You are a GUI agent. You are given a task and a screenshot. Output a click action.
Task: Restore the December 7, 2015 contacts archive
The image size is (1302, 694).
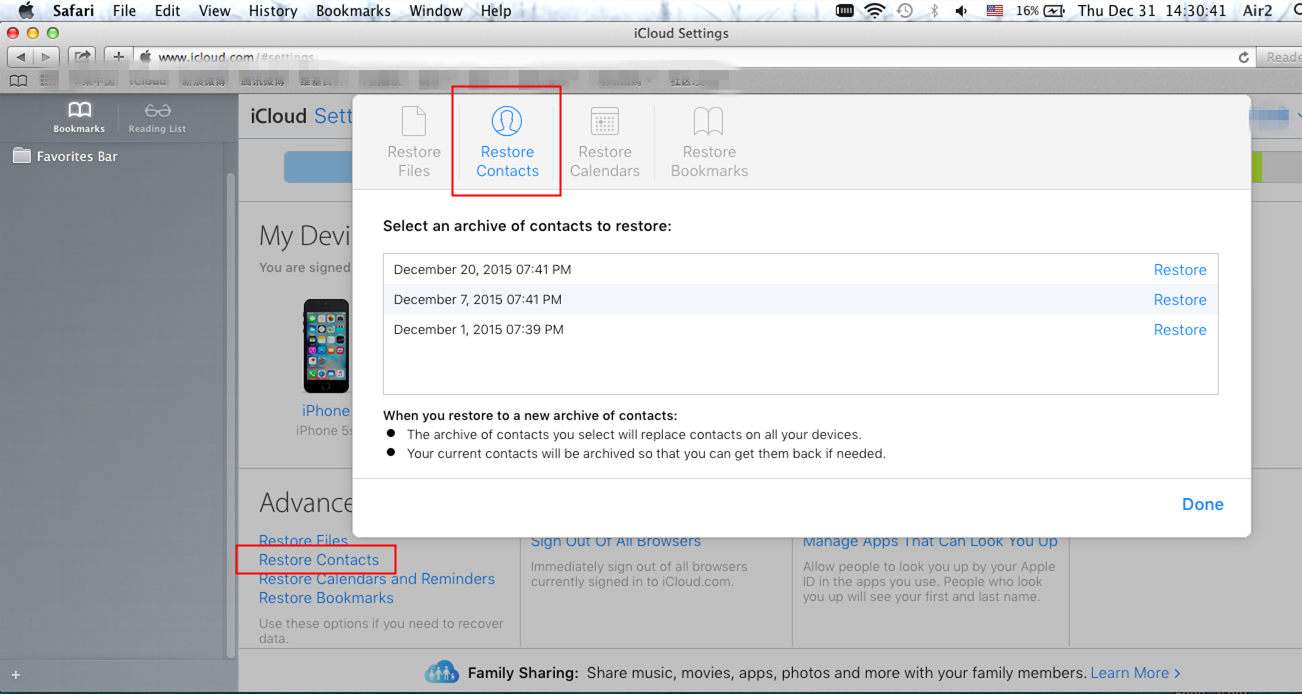pyautogui.click(x=1180, y=300)
